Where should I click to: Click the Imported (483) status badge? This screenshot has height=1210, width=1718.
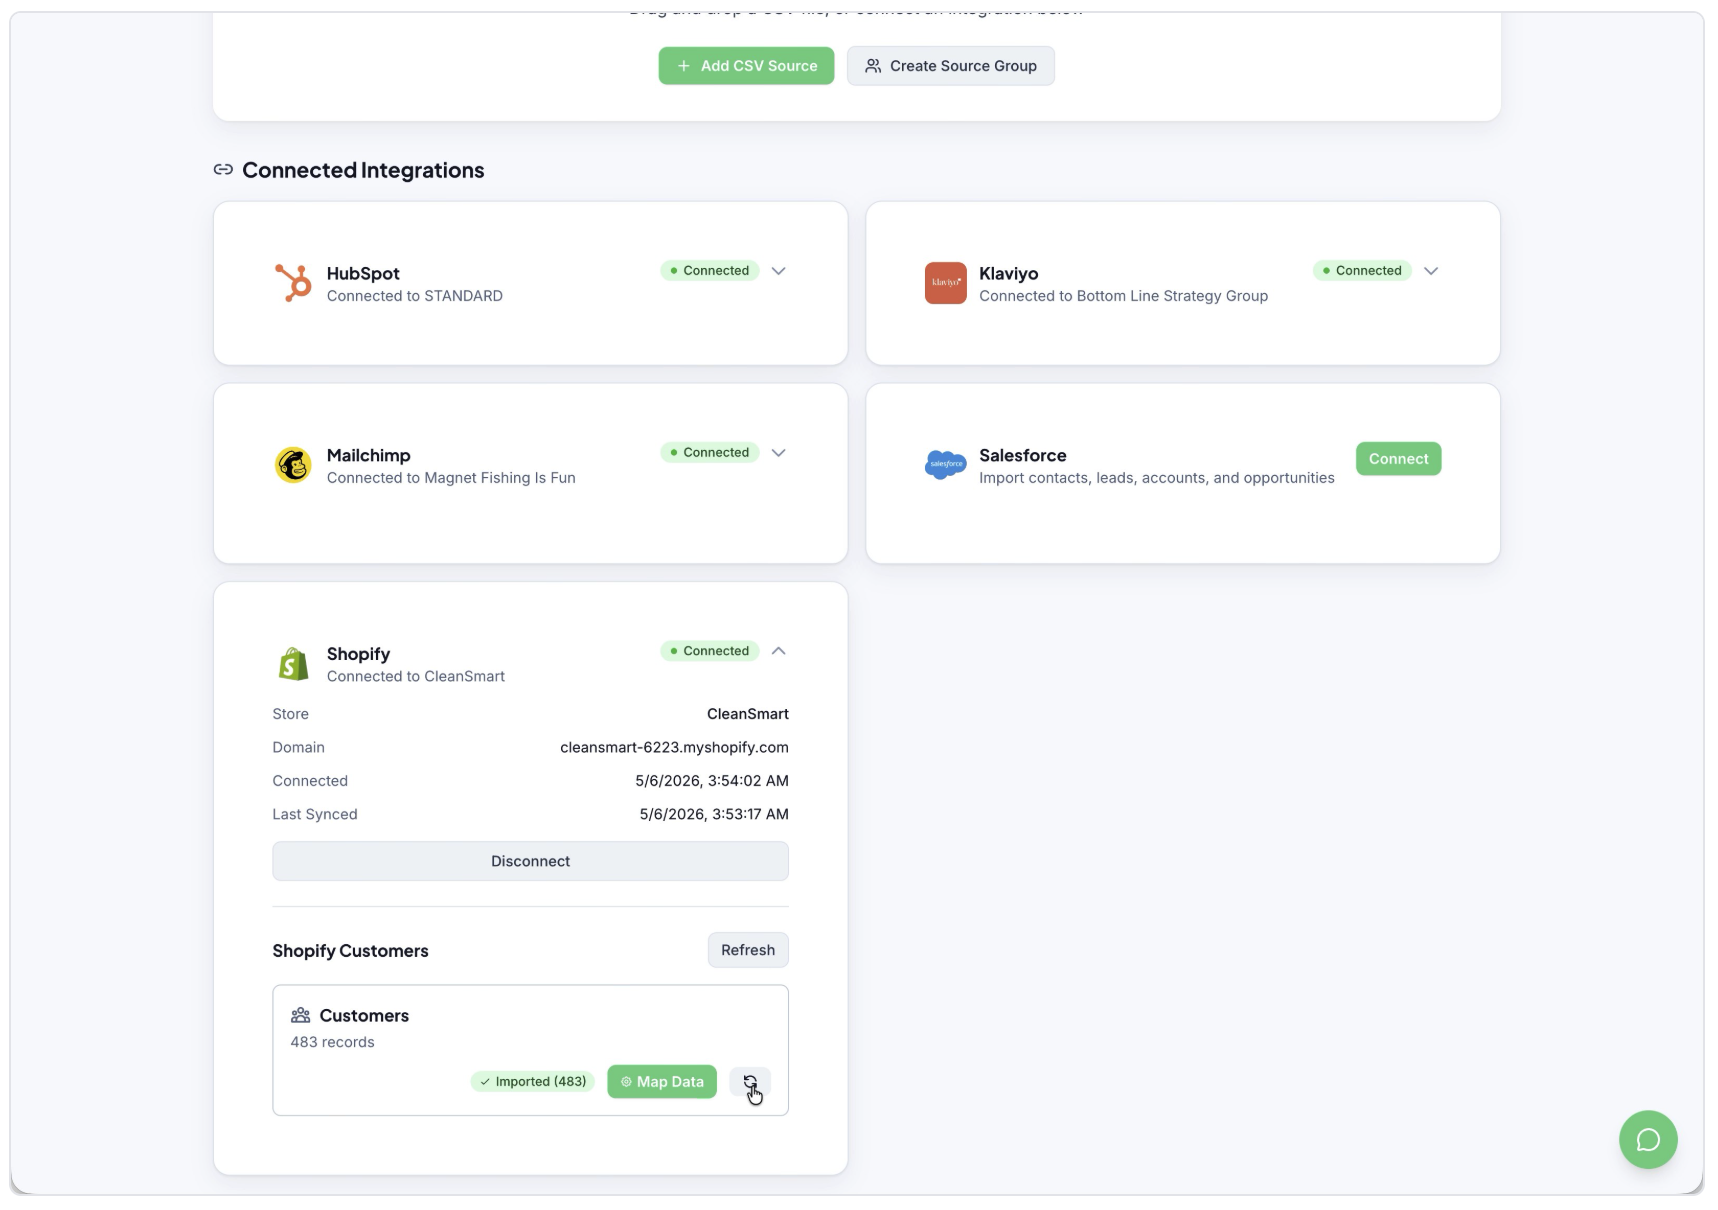pyautogui.click(x=533, y=1082)
